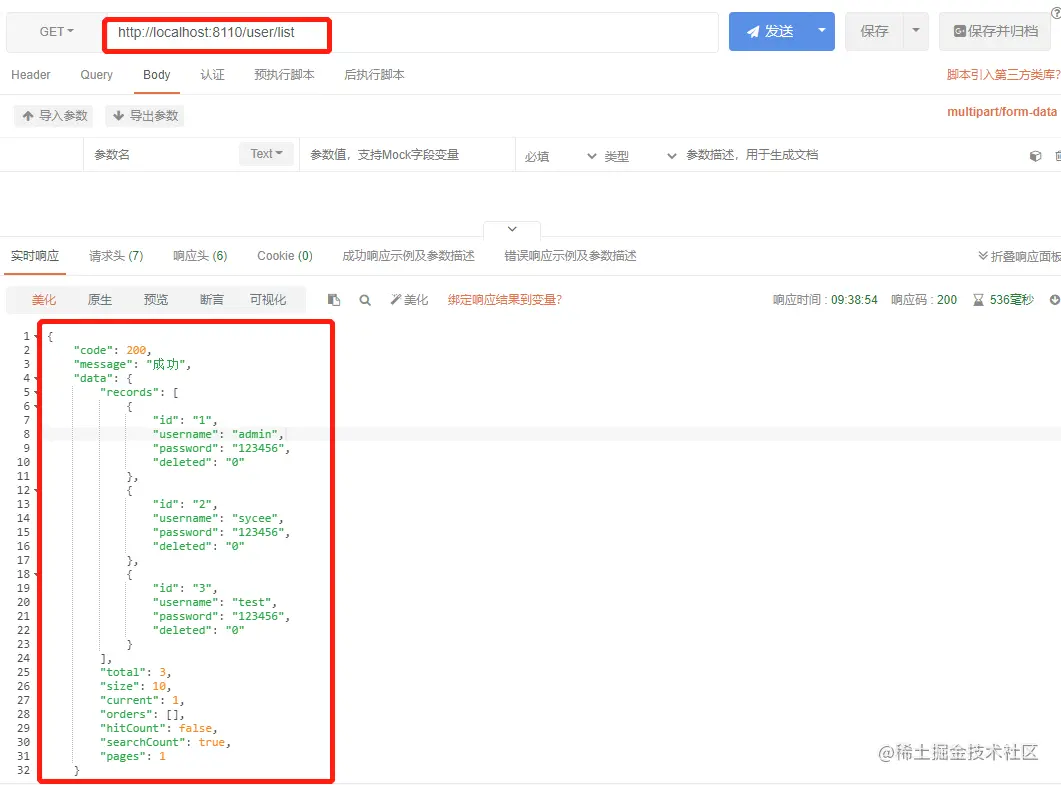Viewport: 1061px width, 785px height.
Task: Click 保存并归档 button
Action: [996, 31]
